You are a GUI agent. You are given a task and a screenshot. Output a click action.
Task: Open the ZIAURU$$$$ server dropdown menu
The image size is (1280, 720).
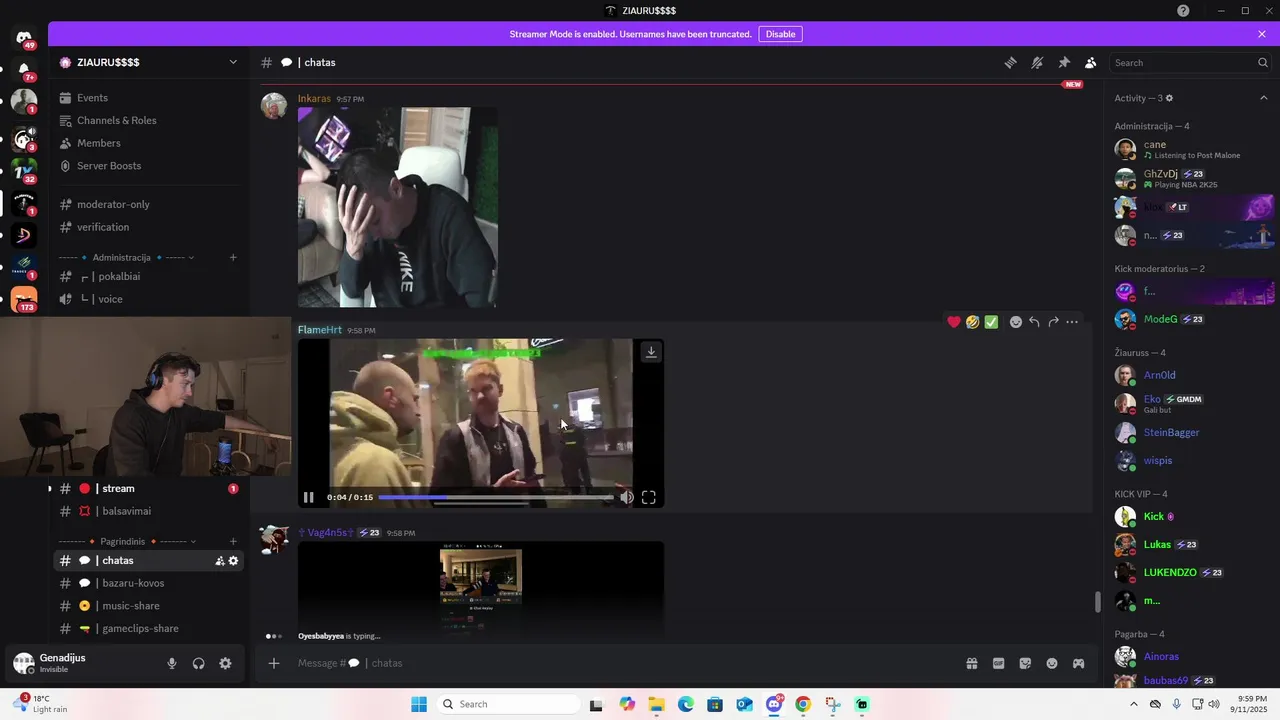point(149,62)
